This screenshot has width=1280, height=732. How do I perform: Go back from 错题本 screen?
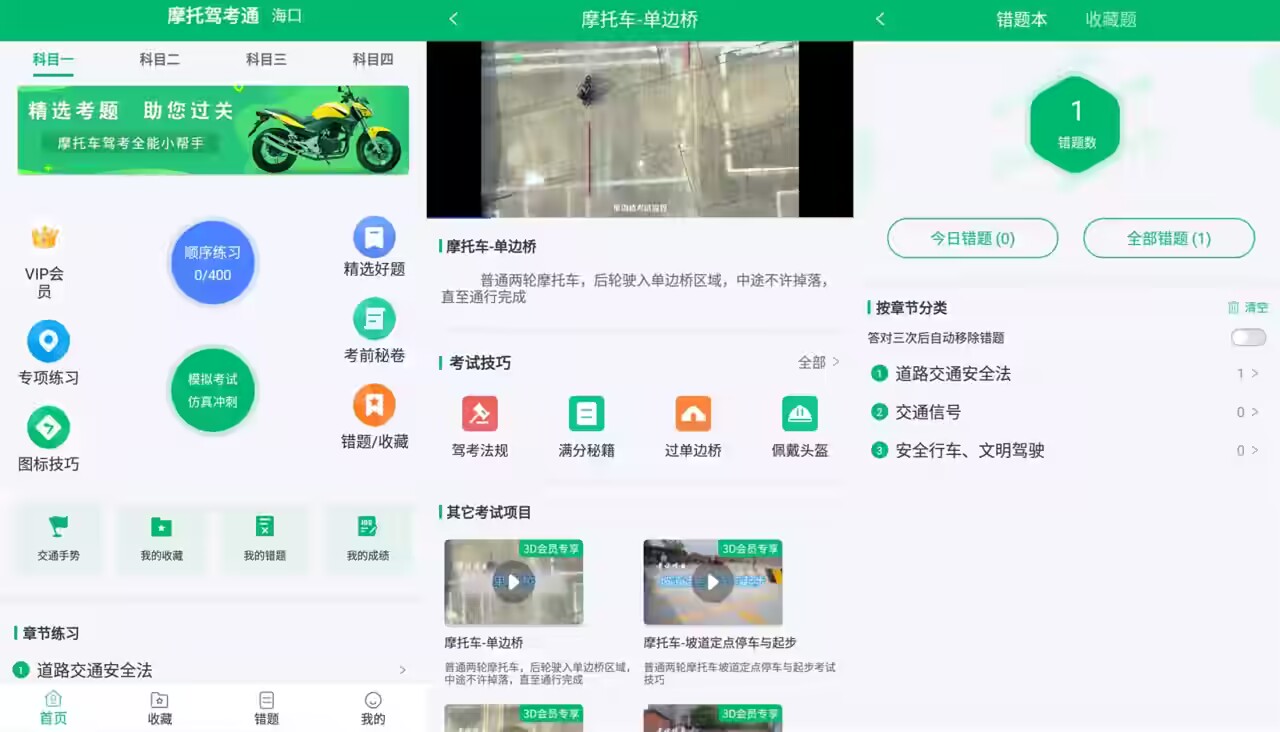(880, 19)
